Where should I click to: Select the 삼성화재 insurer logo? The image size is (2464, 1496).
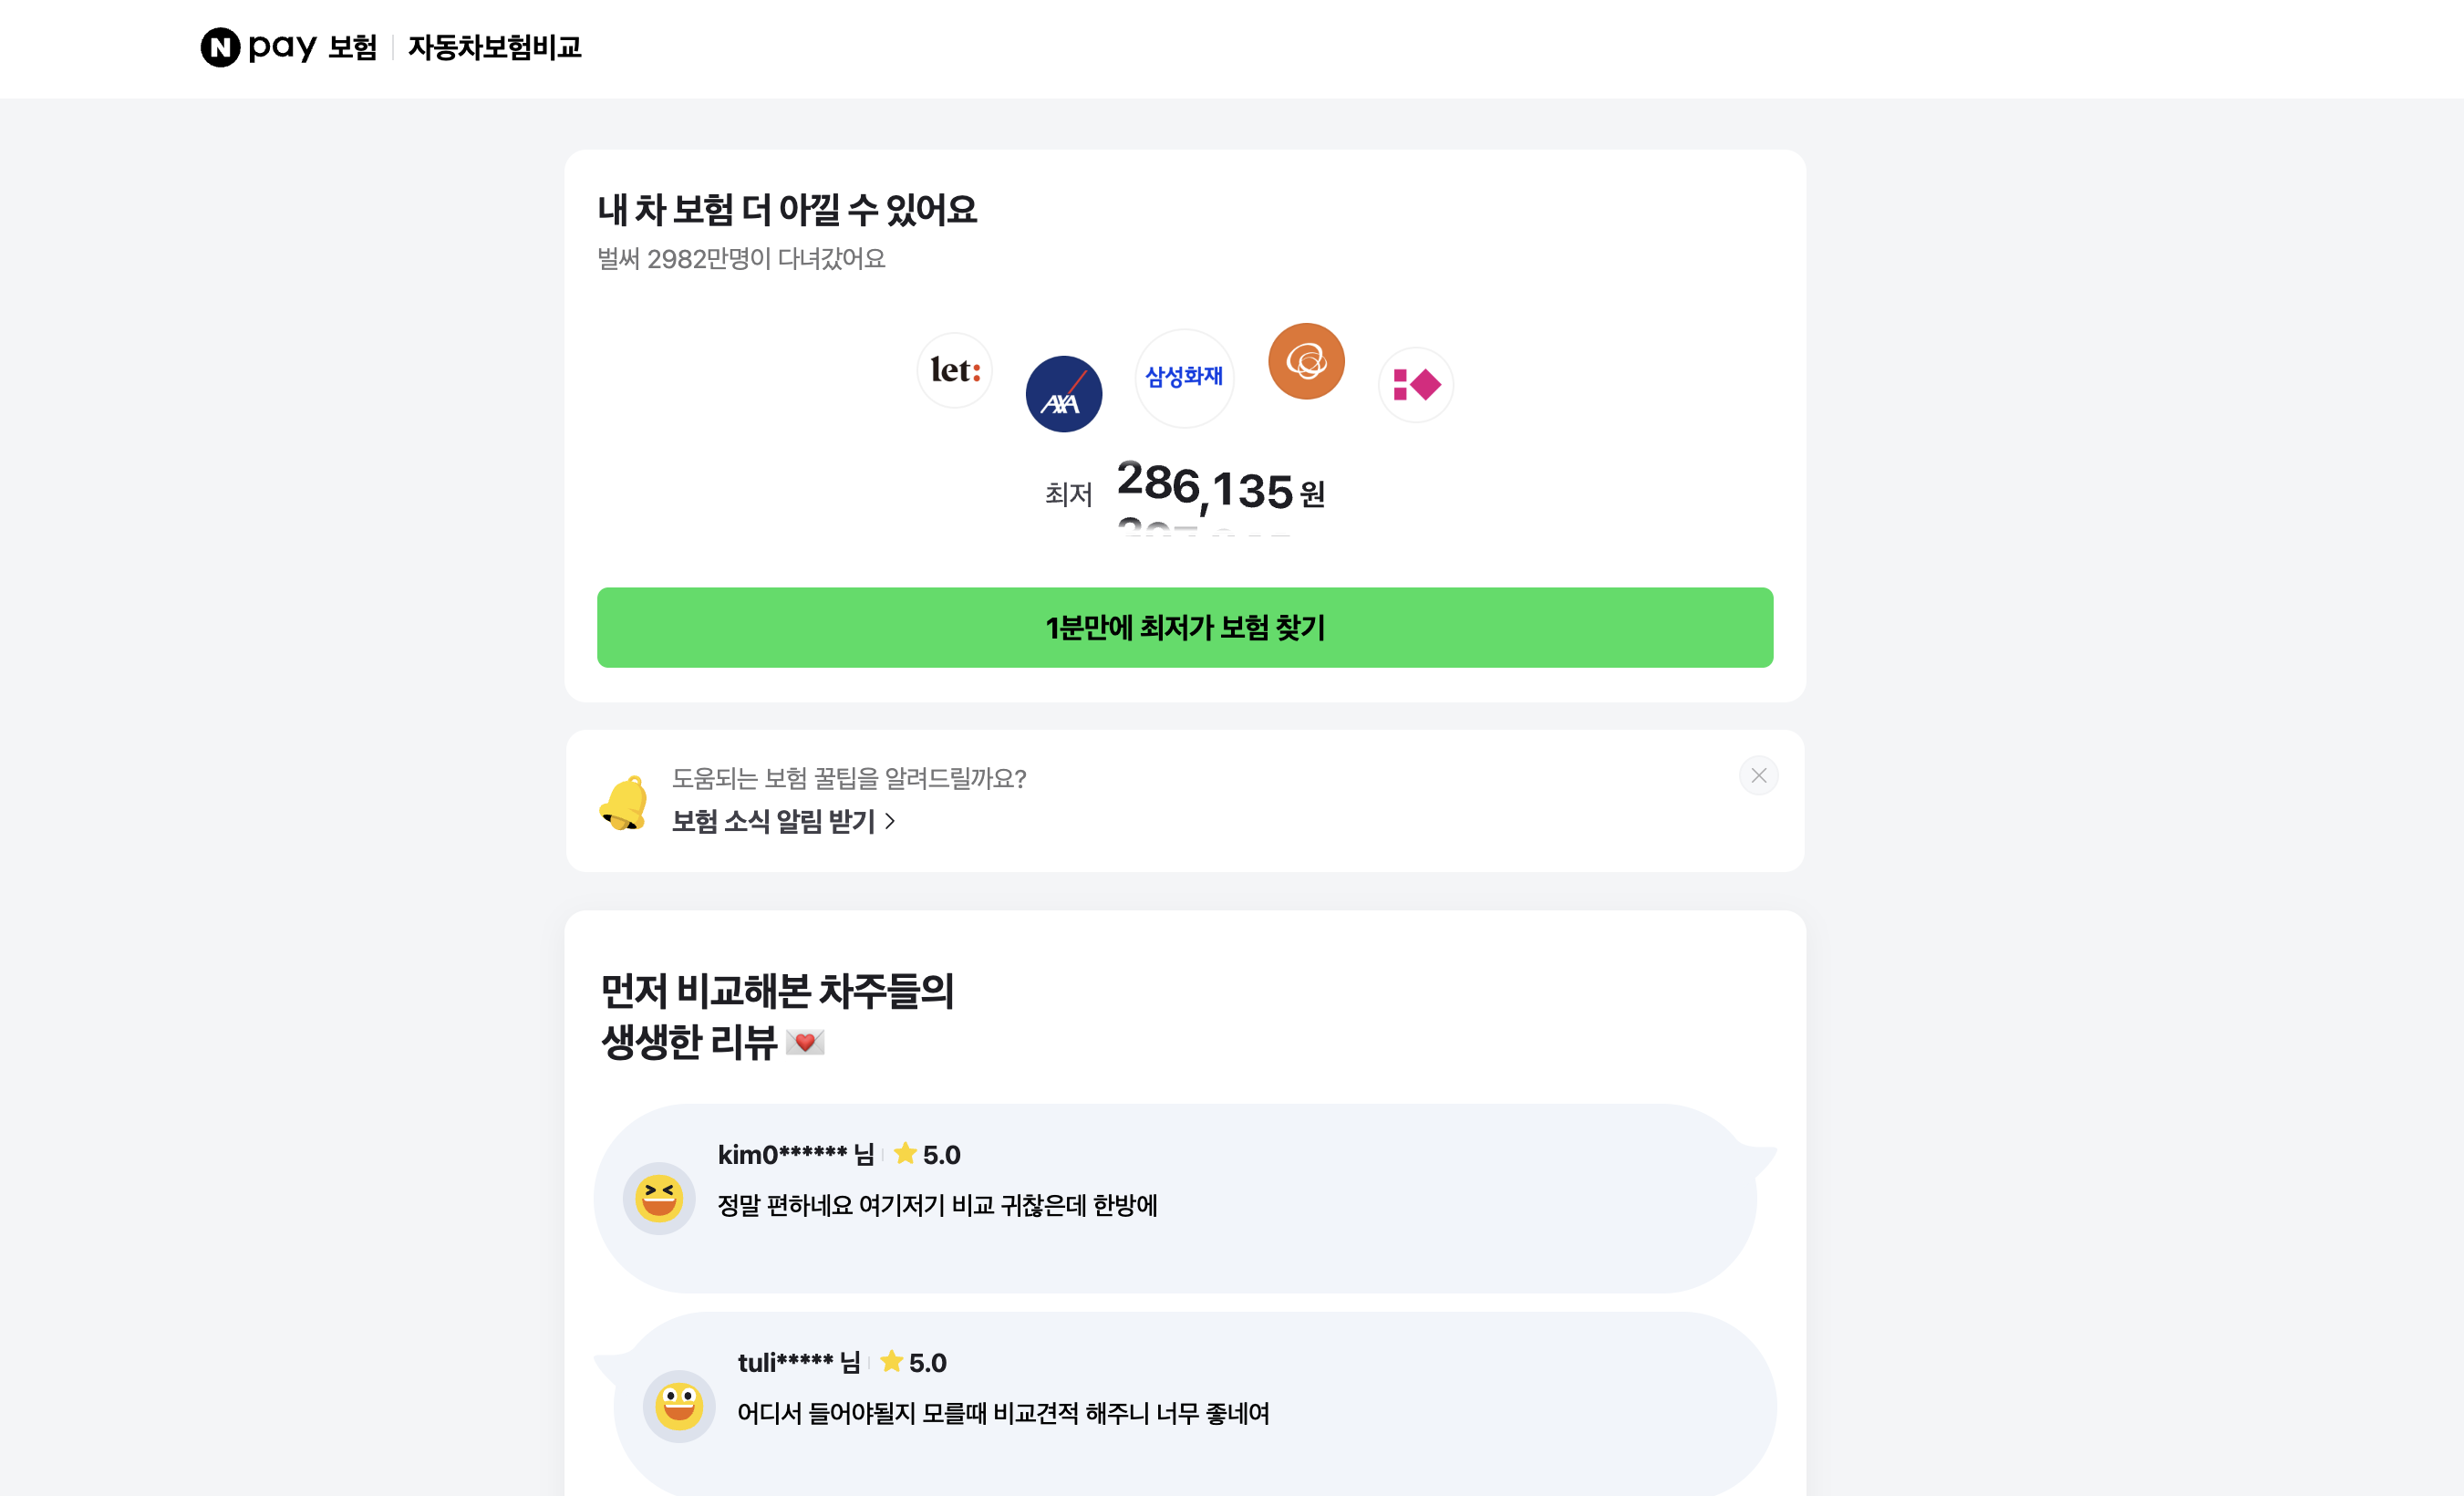coord(1184,379)
